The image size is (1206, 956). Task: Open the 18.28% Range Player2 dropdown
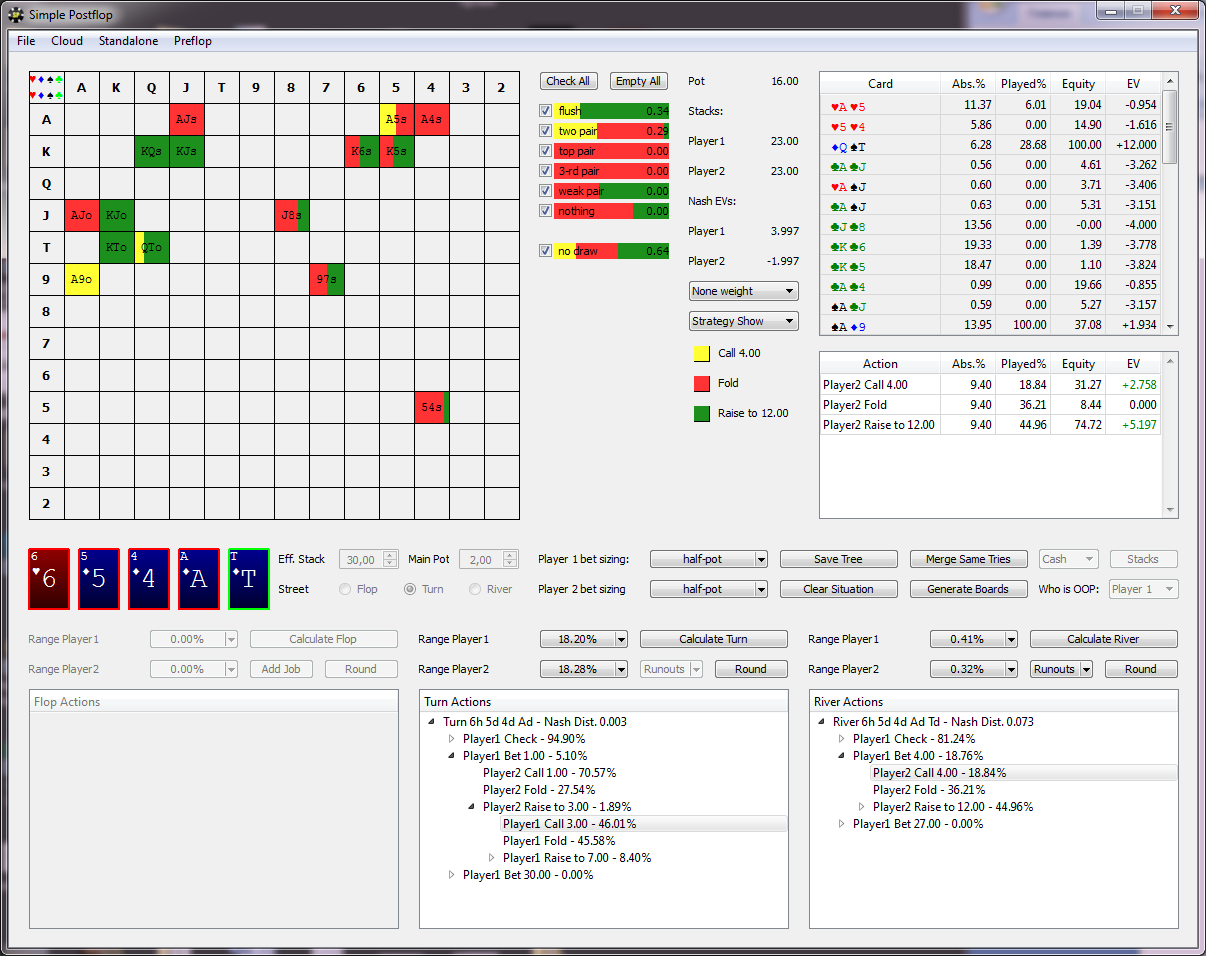(x=584, y=669)
